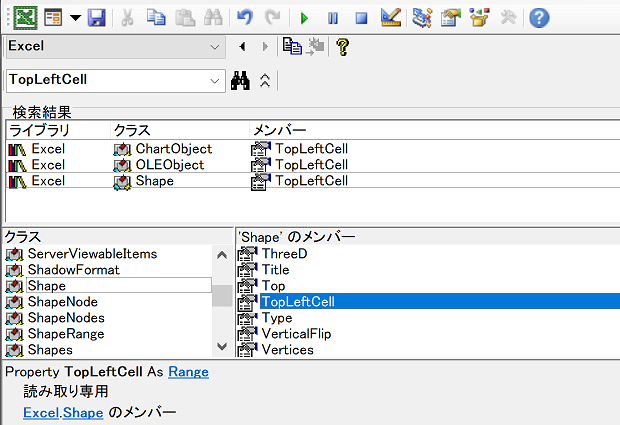Select Type member of Shape

[x=277, y=318]
